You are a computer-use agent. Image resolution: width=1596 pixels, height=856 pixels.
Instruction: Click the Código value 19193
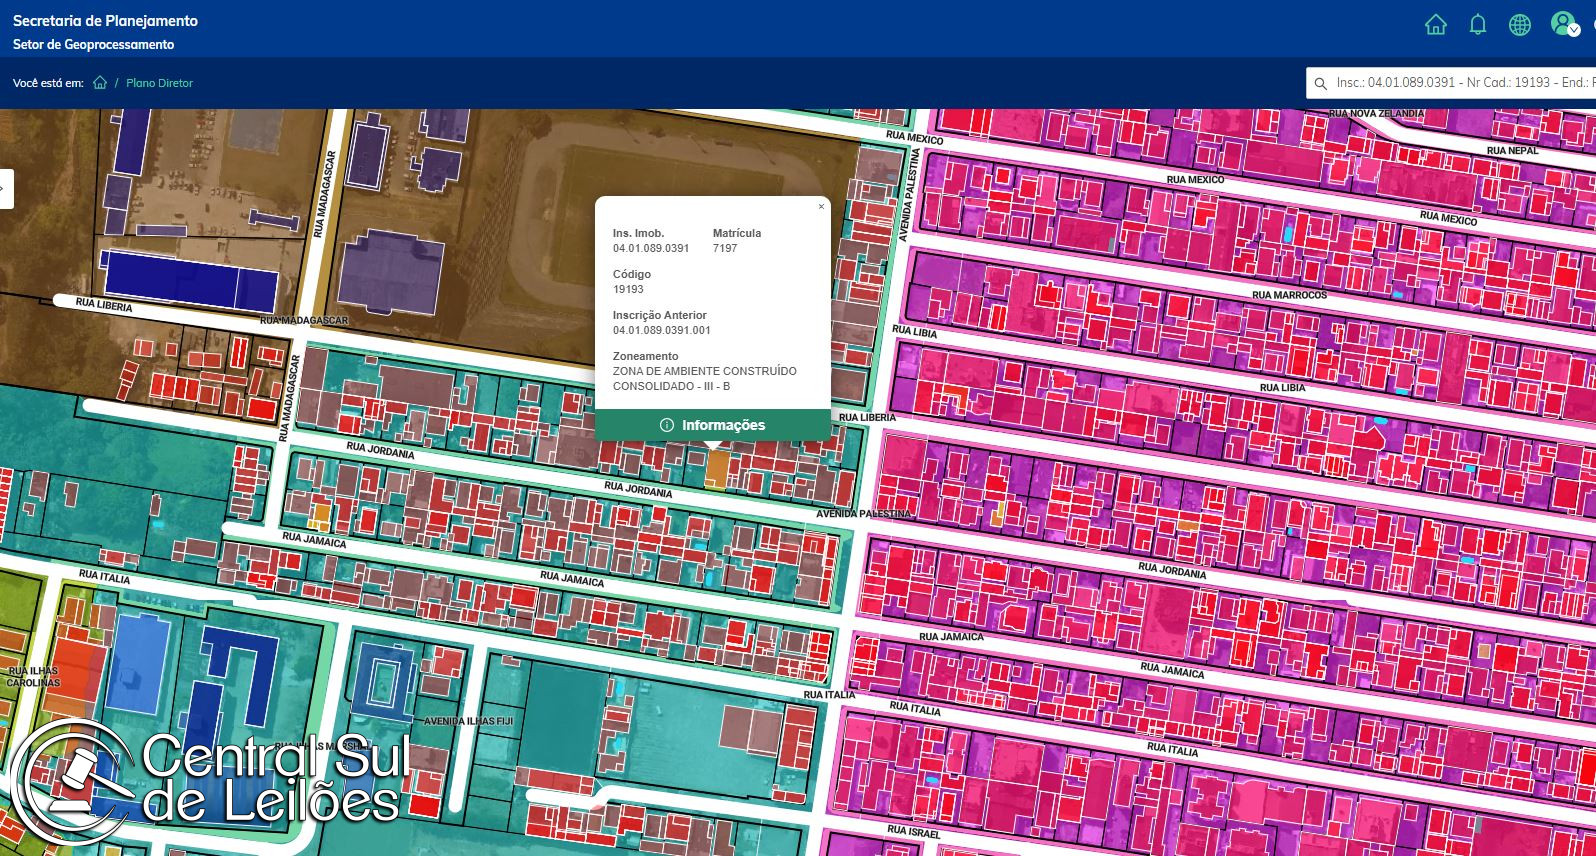point(628,289)
